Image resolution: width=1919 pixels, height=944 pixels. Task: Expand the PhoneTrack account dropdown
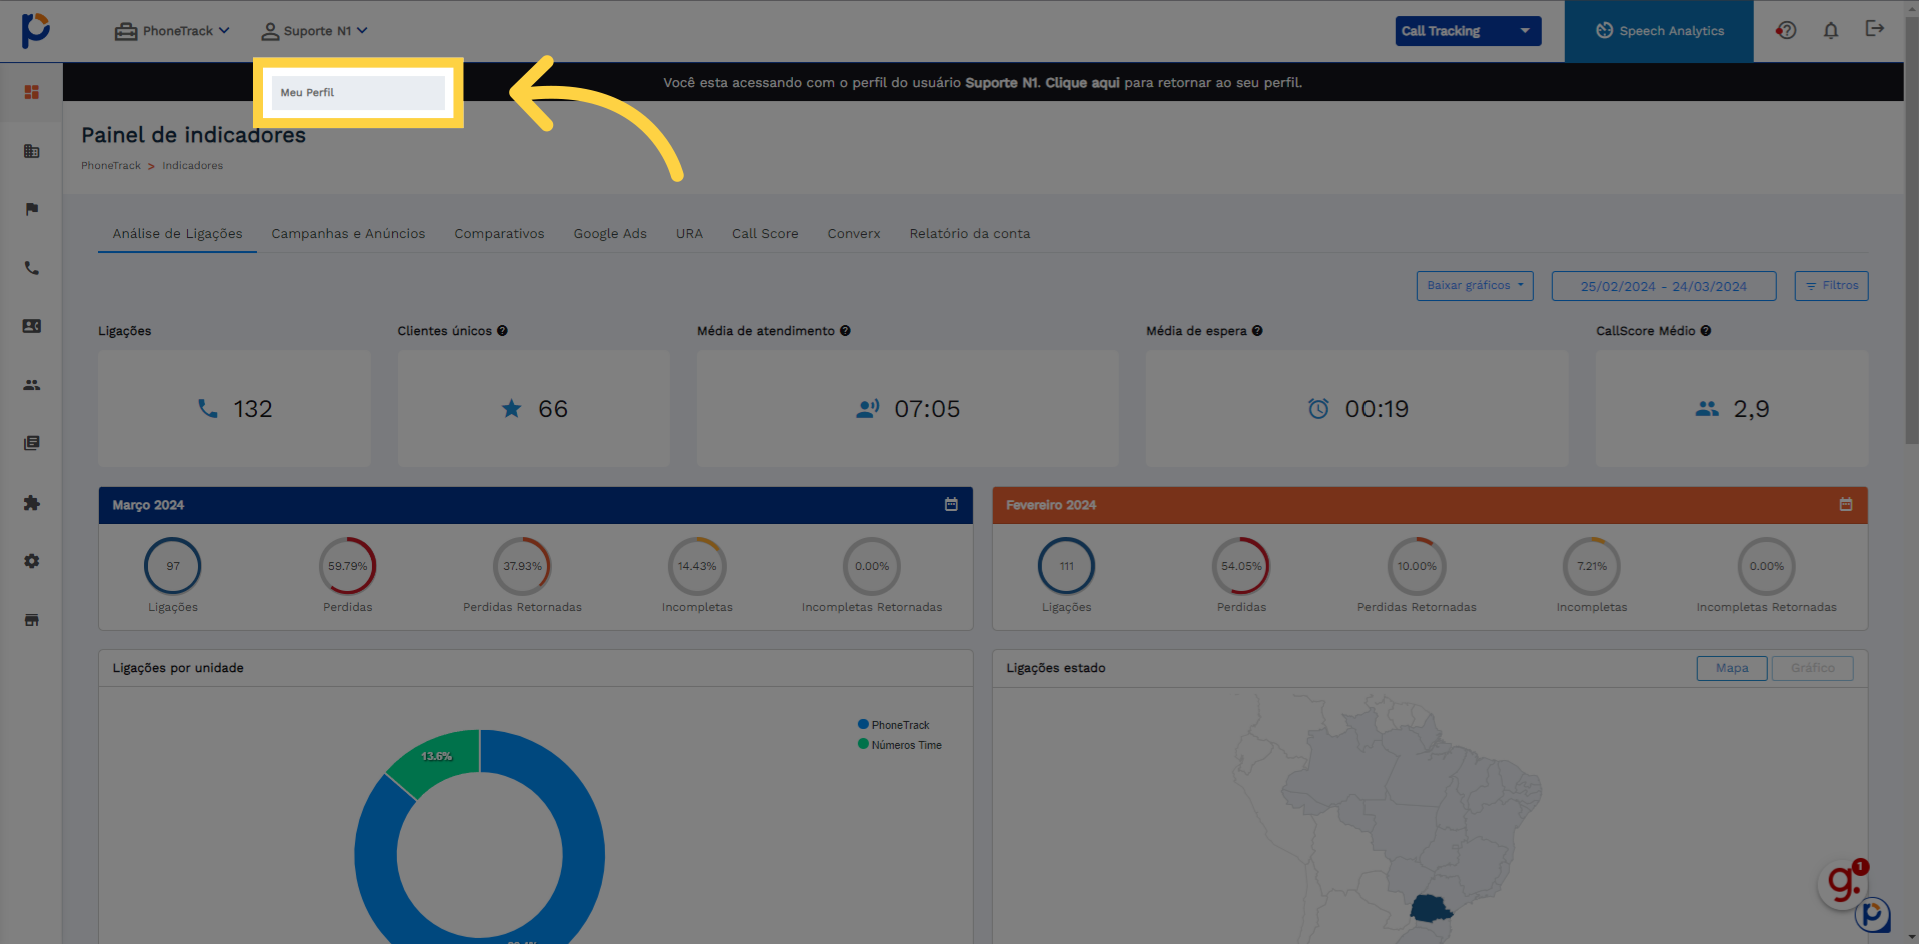coord(172,31)
